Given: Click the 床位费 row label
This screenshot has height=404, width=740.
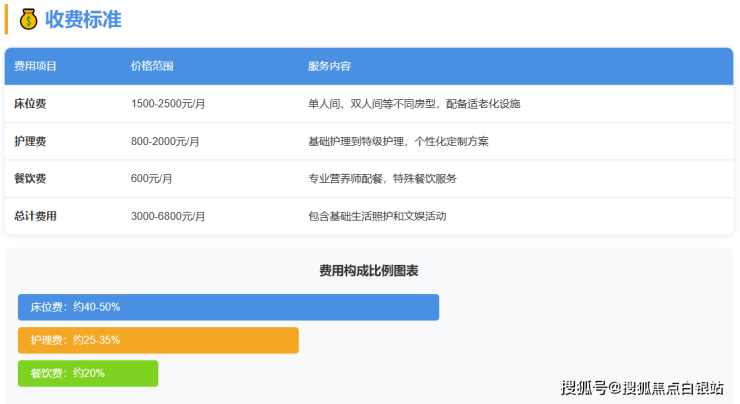Looking at the screenshot, I should [x=31, y=104].
